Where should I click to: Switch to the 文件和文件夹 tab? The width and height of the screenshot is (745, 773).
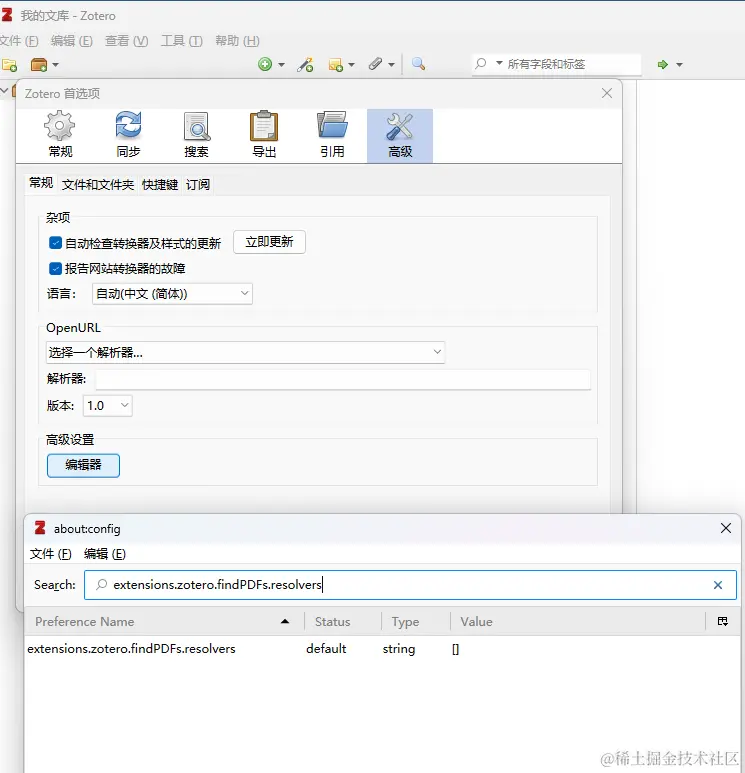(x=98, y=185)
